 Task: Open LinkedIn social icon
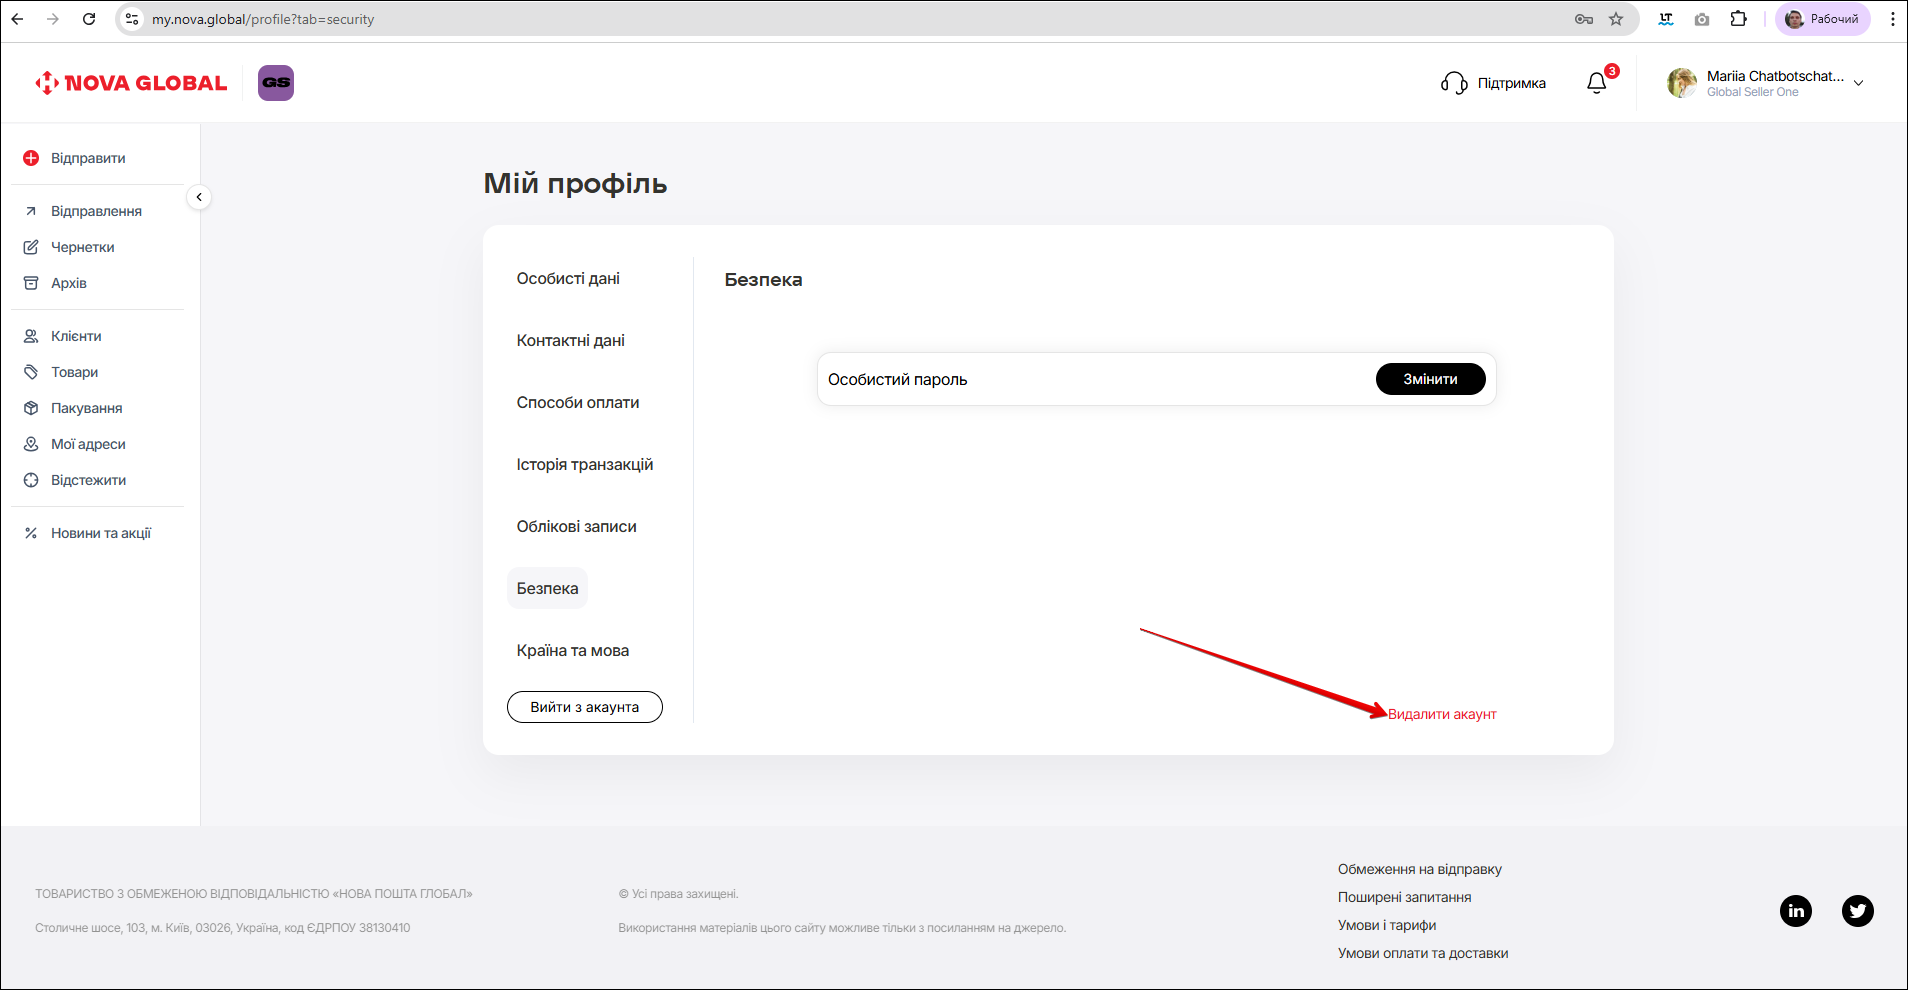click(x=1796, y=911)
